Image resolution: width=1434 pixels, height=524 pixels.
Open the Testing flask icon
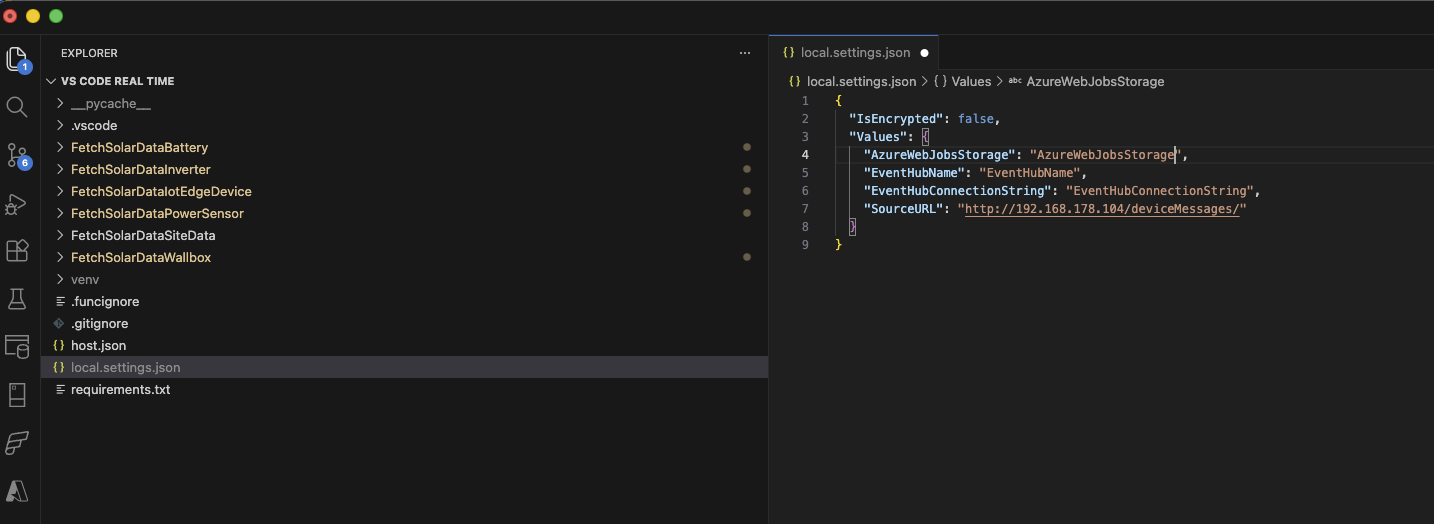click(x=17, y=298)
